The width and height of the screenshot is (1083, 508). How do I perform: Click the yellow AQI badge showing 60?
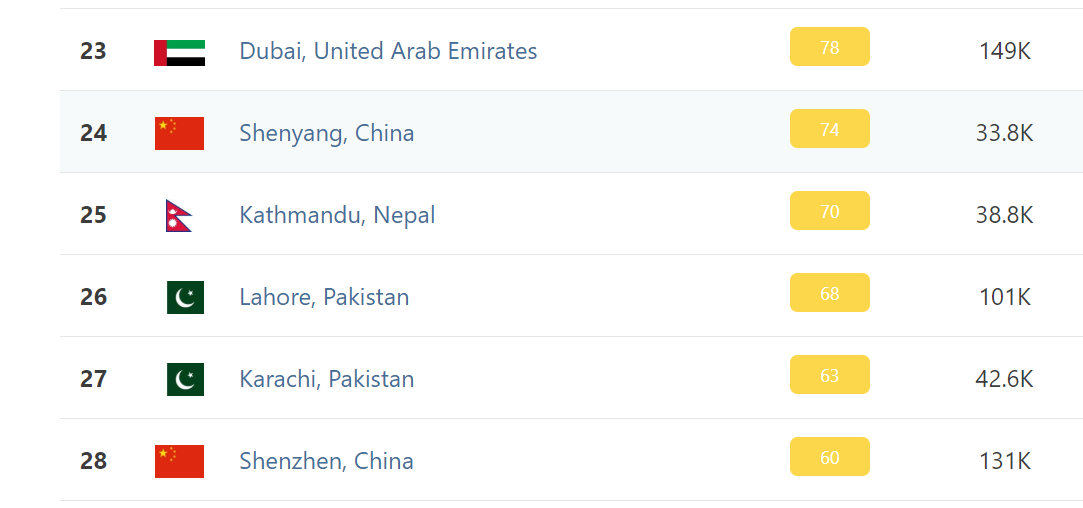click(830, 456)
